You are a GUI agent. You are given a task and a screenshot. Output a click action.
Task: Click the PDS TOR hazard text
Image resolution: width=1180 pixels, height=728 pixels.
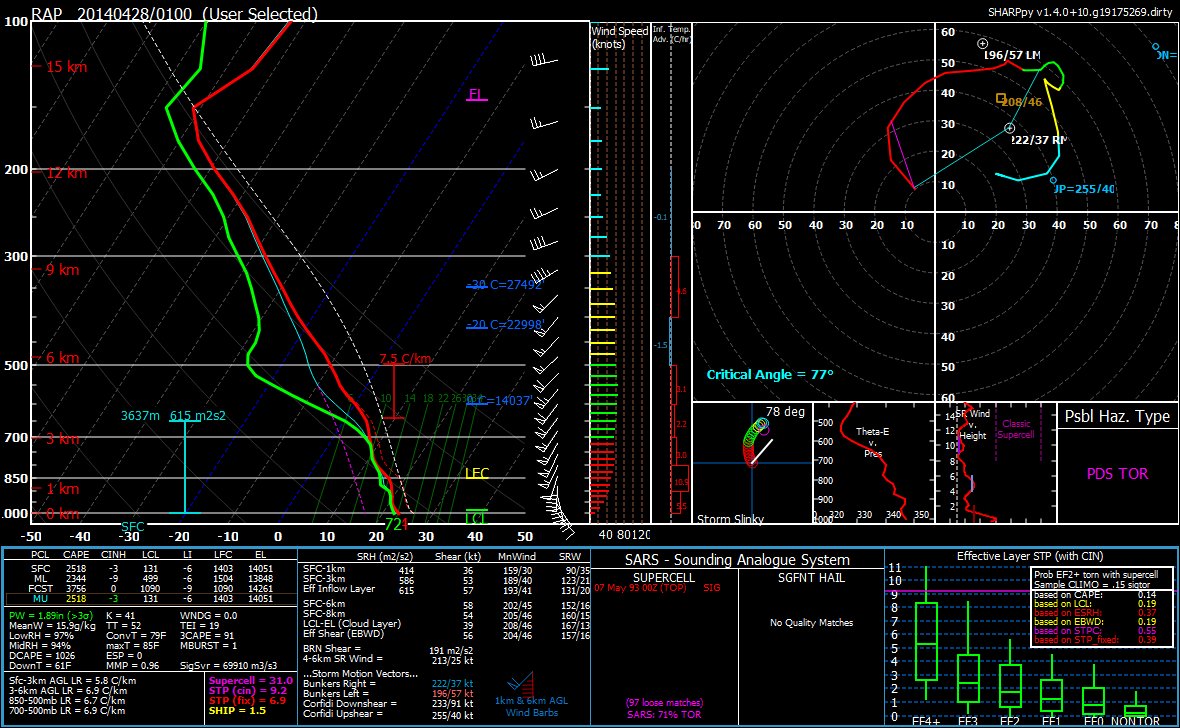pyautogui.click(x=1117, y=474)
